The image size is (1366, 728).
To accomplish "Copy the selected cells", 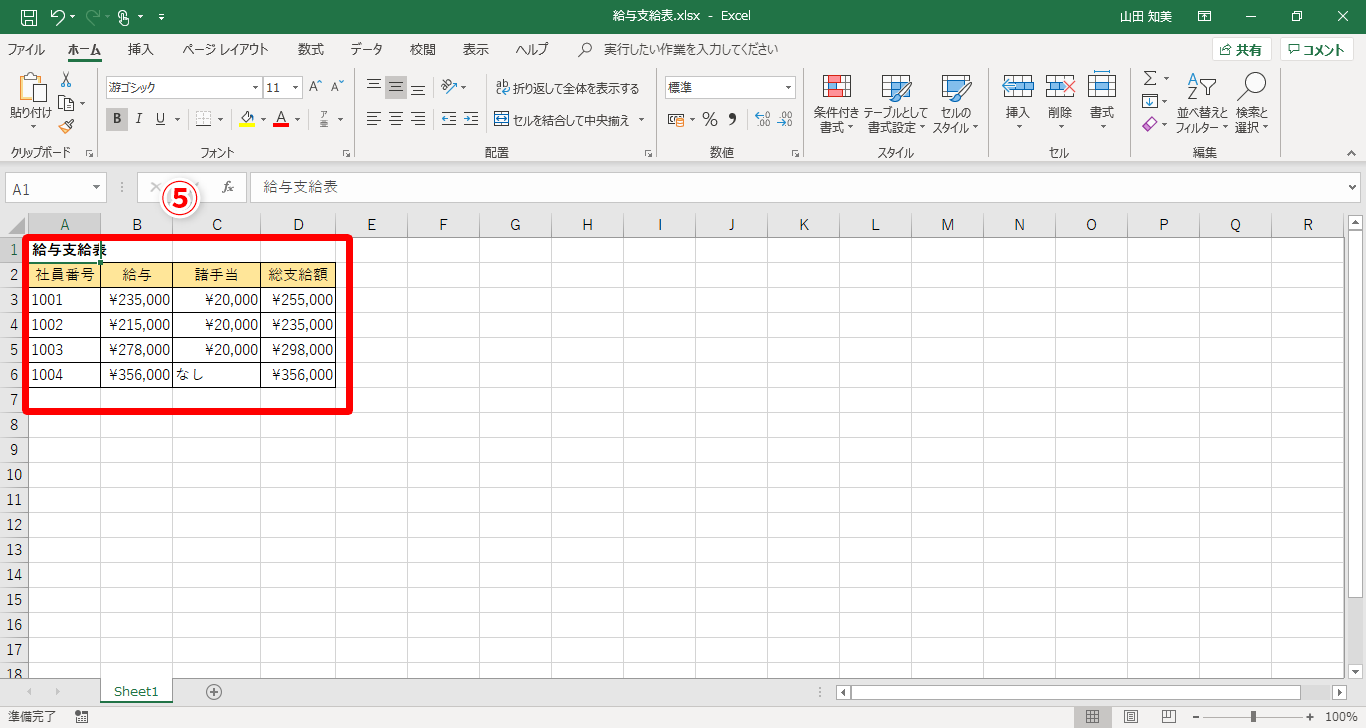I will [66, 103].
